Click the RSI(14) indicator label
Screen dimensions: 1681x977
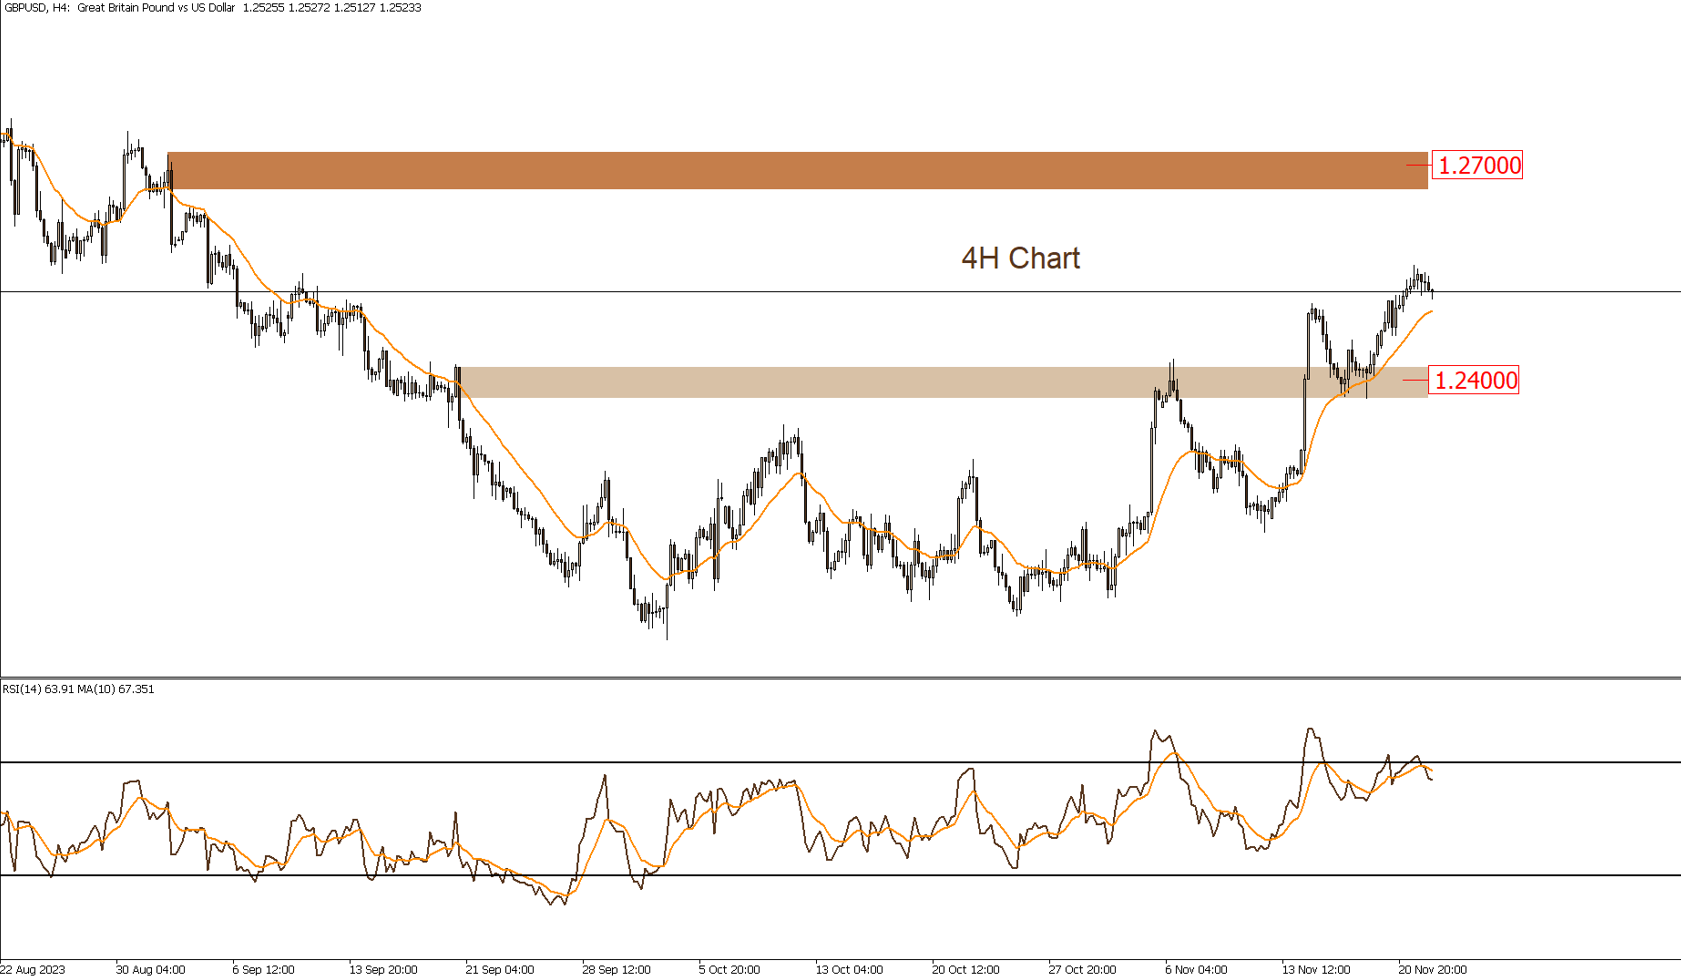click(x=78, y=689)
